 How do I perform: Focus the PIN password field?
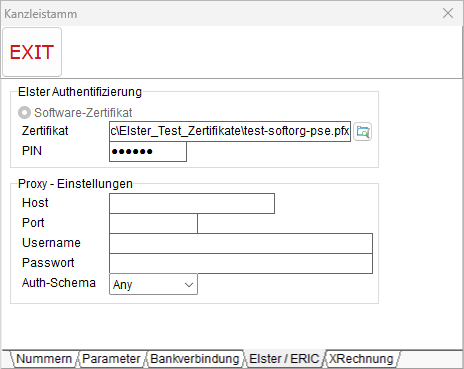[148, 152]
